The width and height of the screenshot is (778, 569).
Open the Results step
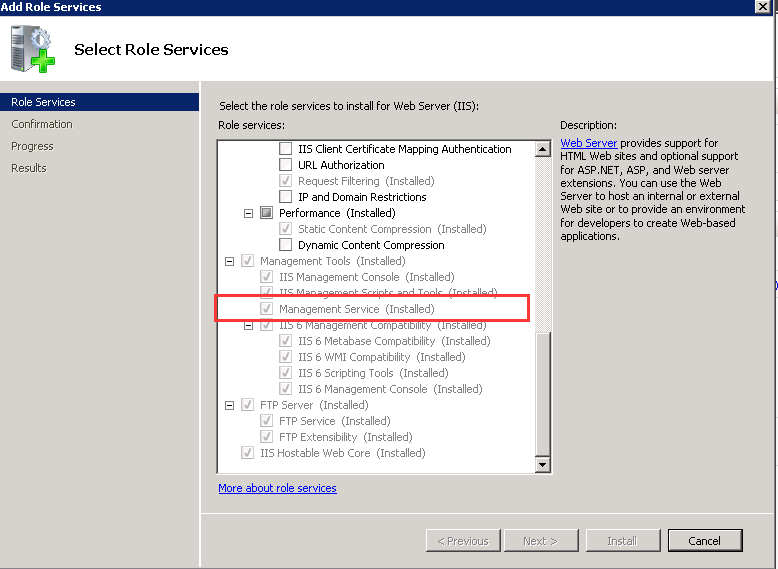(29, 168)
